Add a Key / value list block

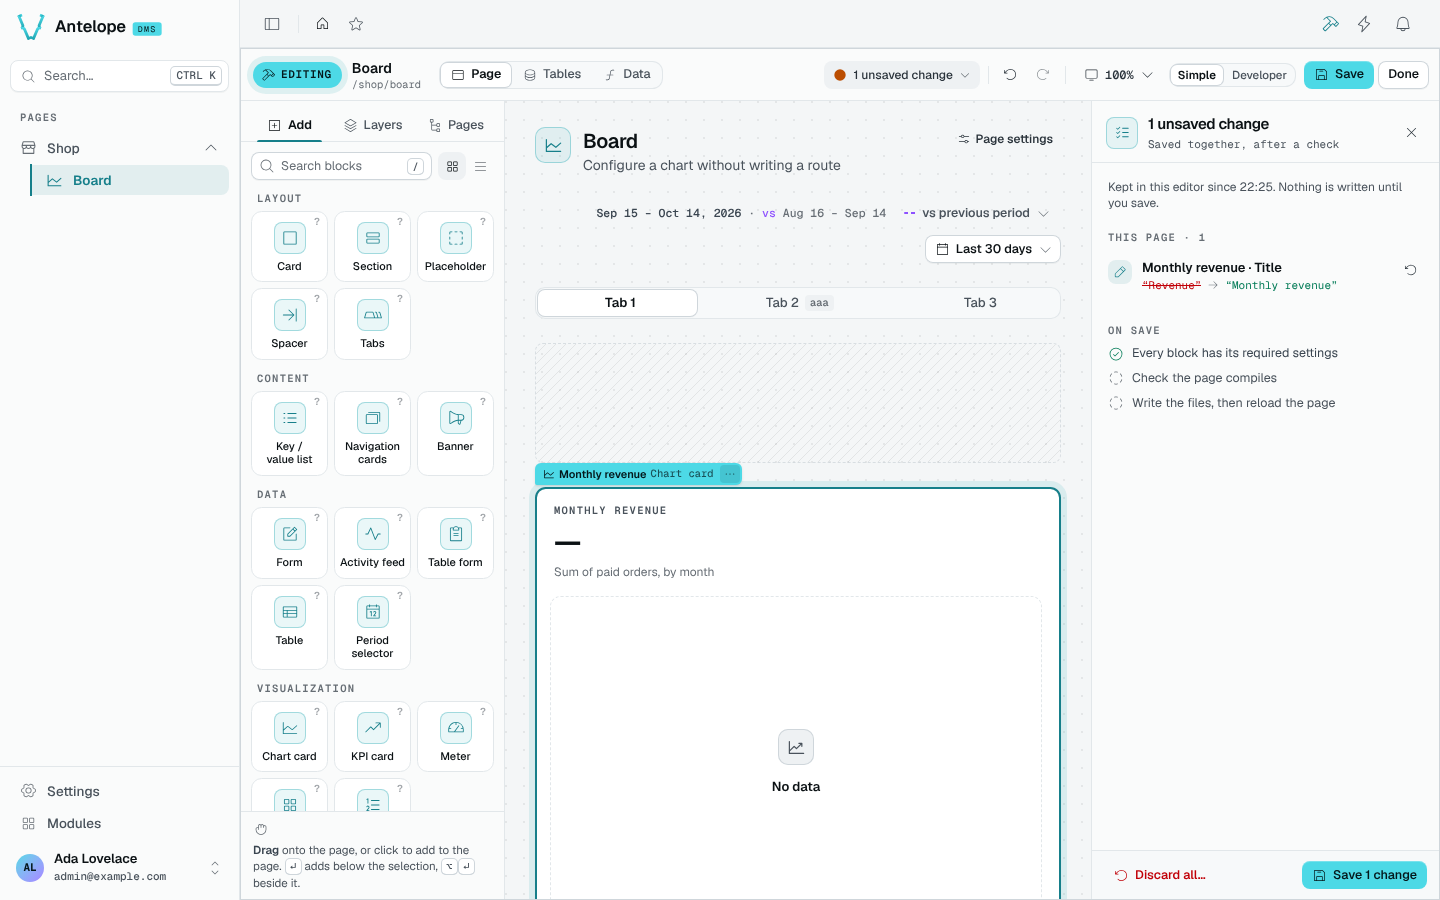[289, 433]
